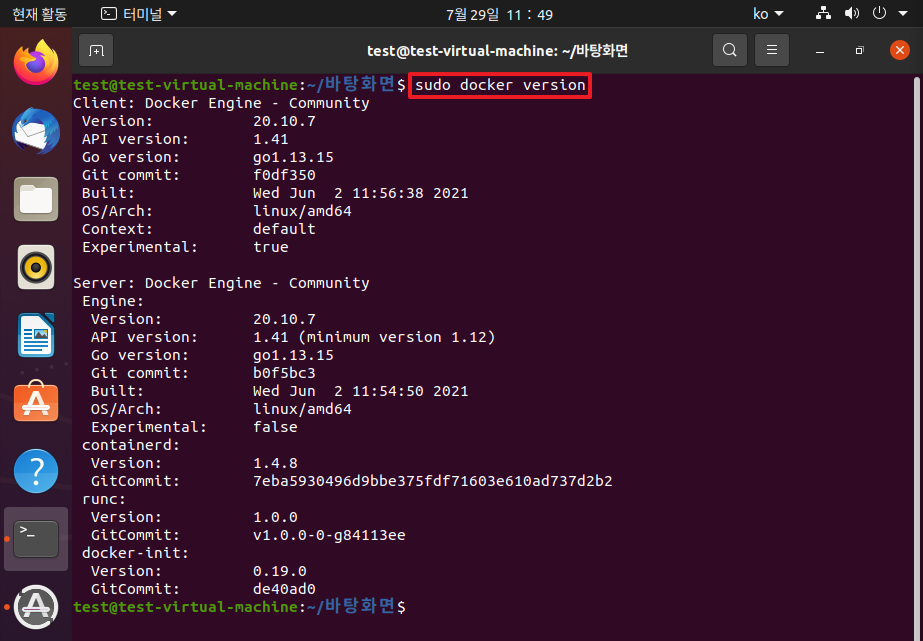This screenshot has height=641, width=923.
Task: Click the power icon in top bar
Action: click(x=879, y=13)
